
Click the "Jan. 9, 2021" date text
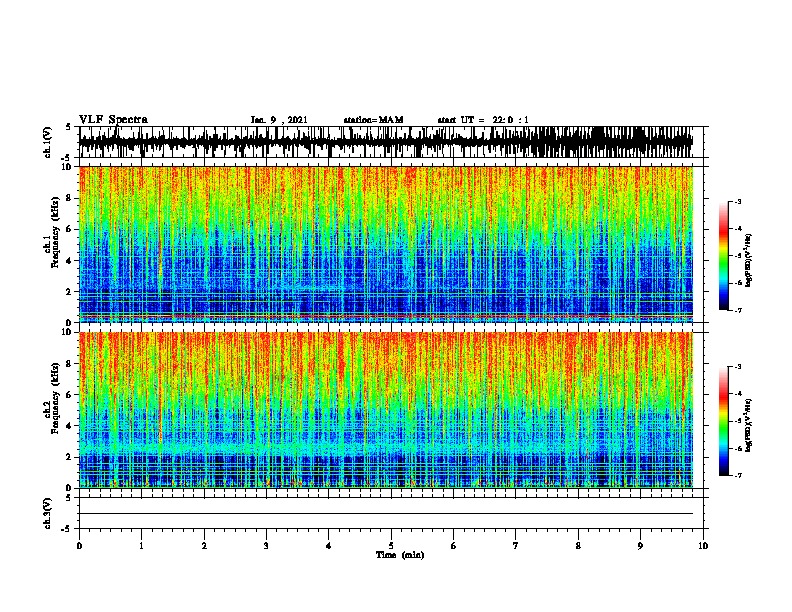(x=279, y=120)
